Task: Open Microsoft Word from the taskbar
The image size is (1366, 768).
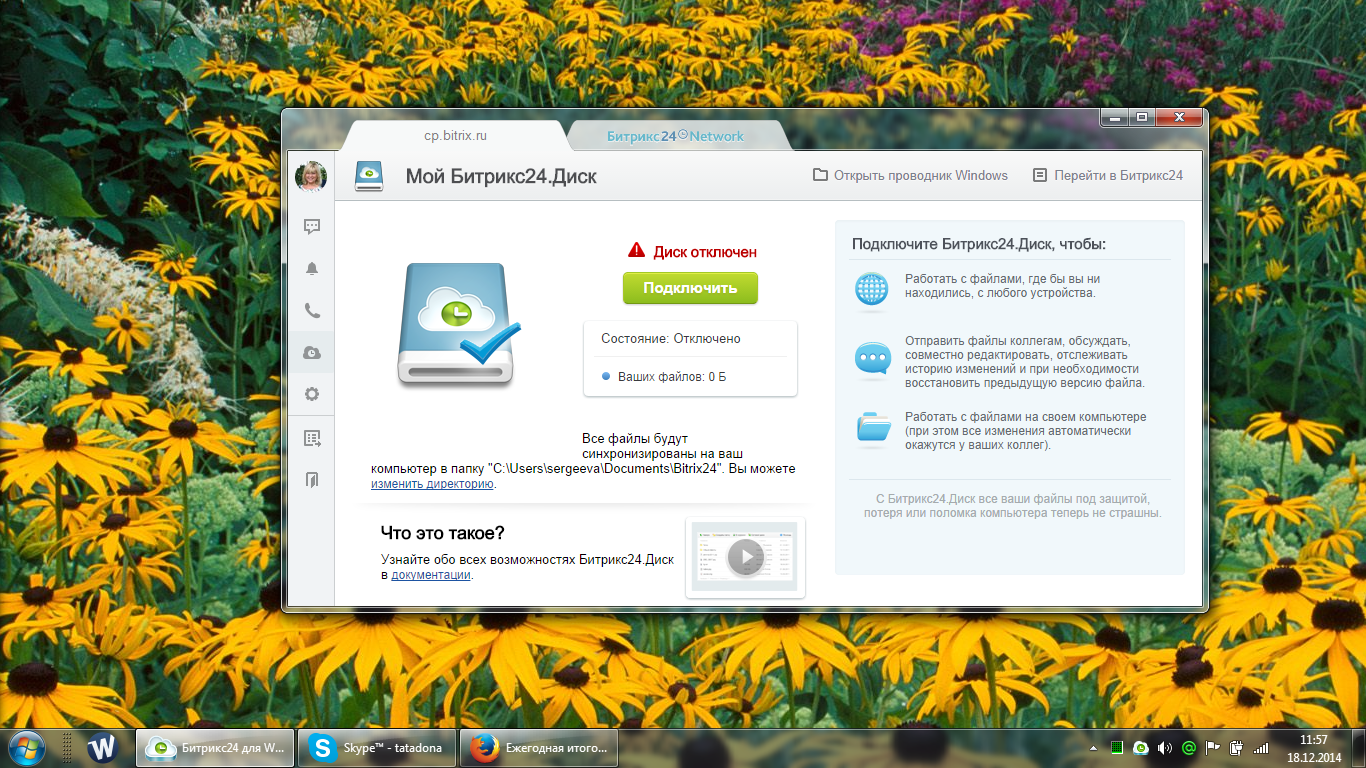Action: coord(103,747)
